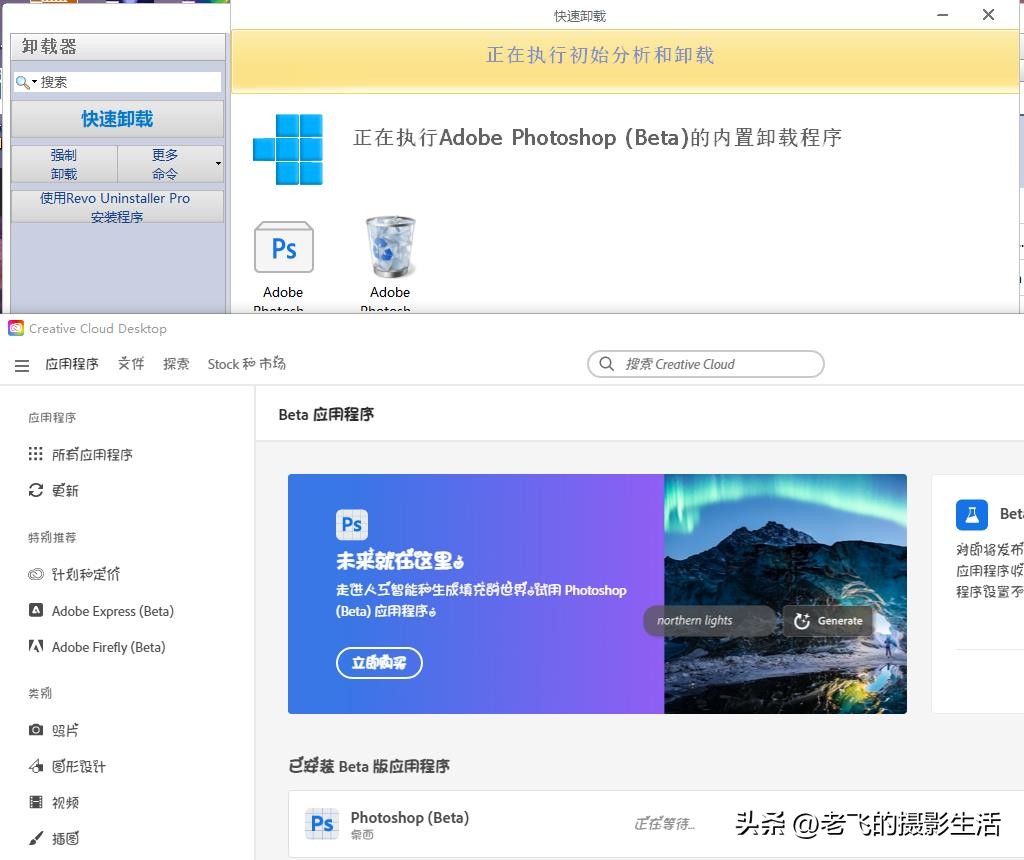Open Adobe Firefly (Beta) sidebar link
The image size is (1024, 860).
pyautogui.click(x=108, y=646)
